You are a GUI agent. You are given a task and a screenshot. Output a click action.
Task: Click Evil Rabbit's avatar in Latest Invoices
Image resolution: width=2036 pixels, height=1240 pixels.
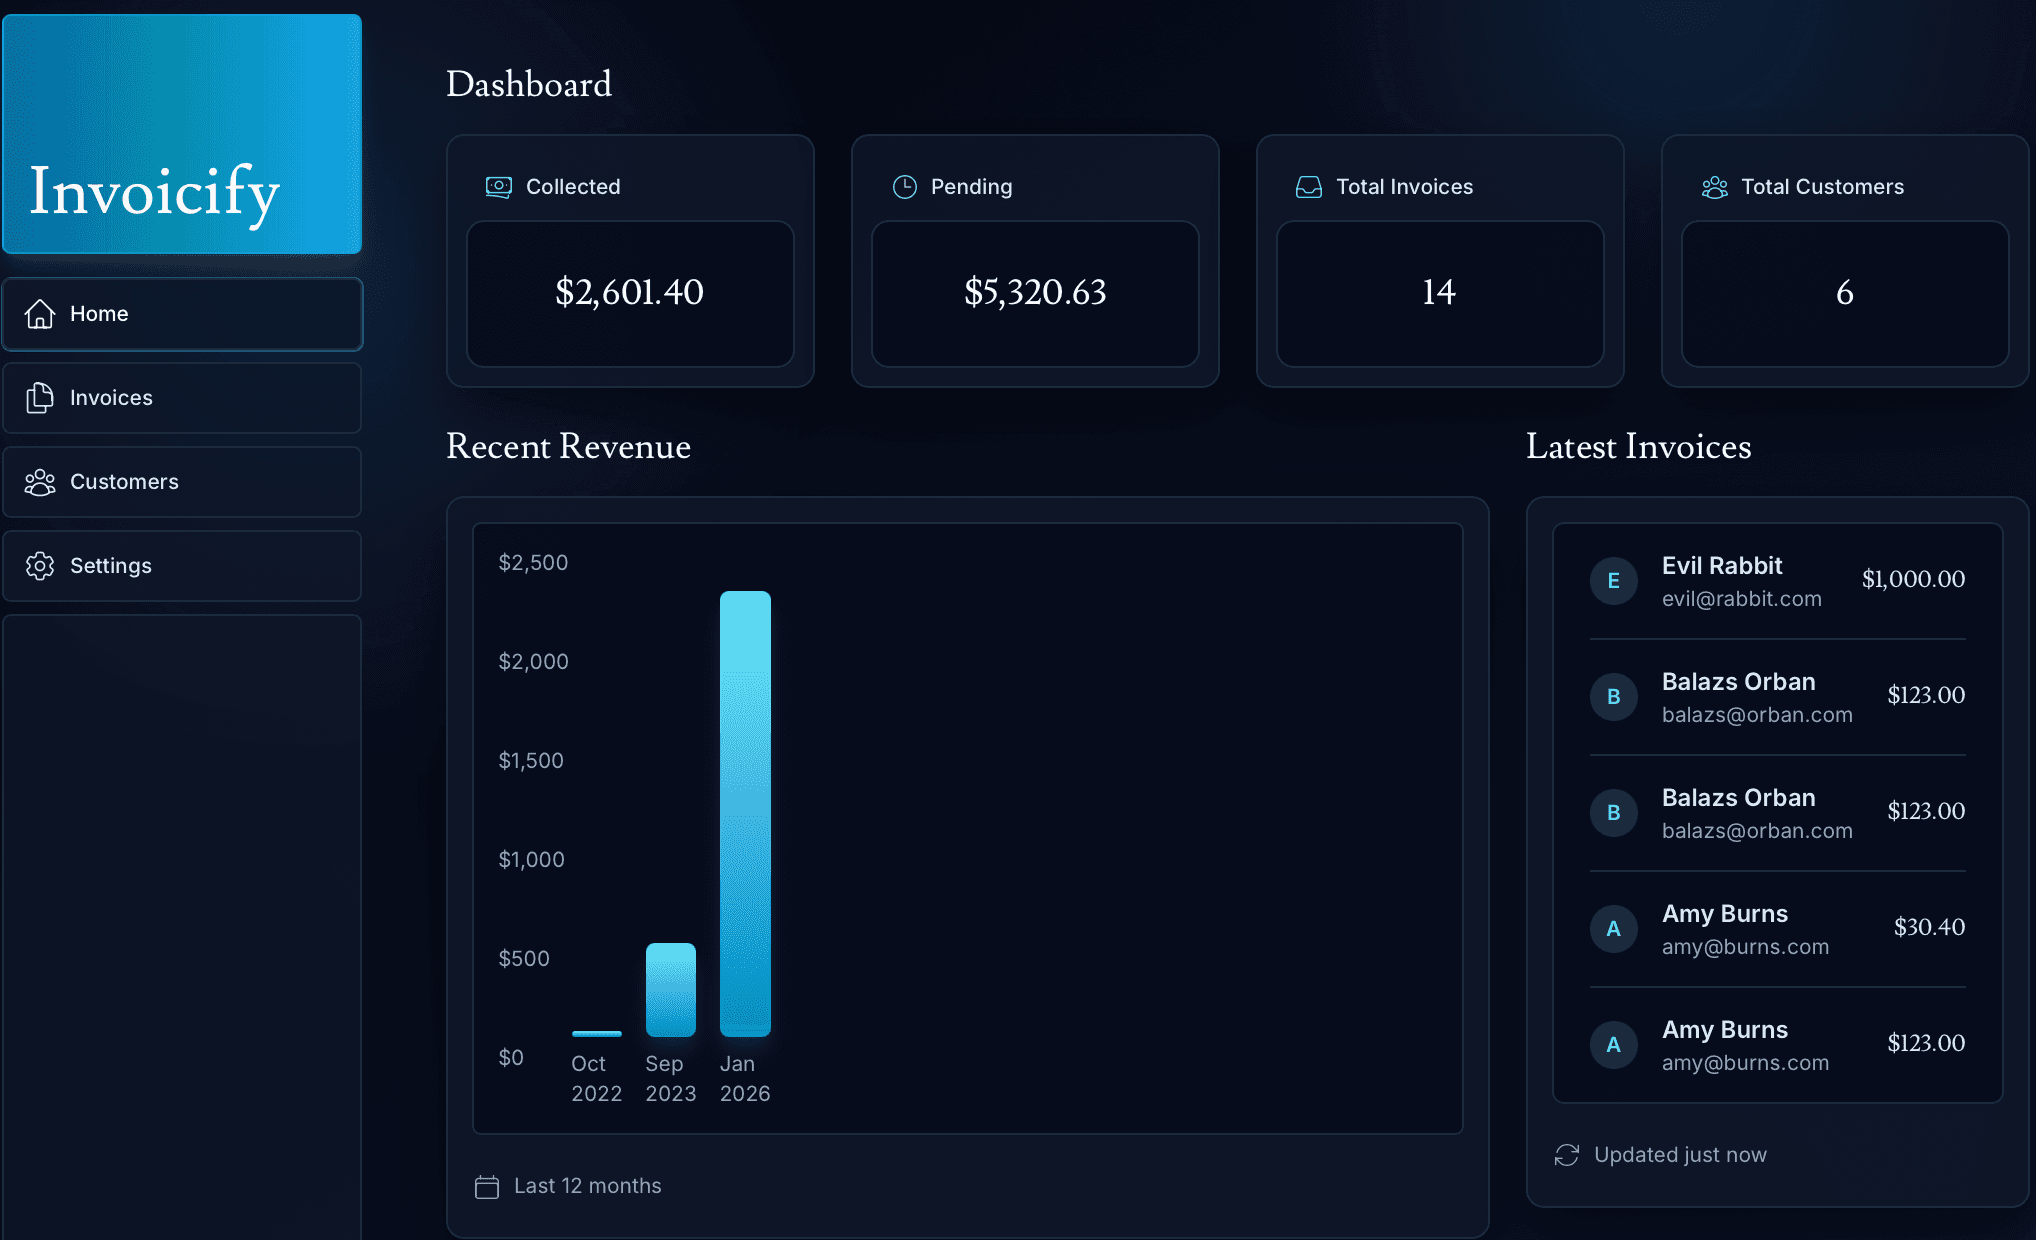1613,580
